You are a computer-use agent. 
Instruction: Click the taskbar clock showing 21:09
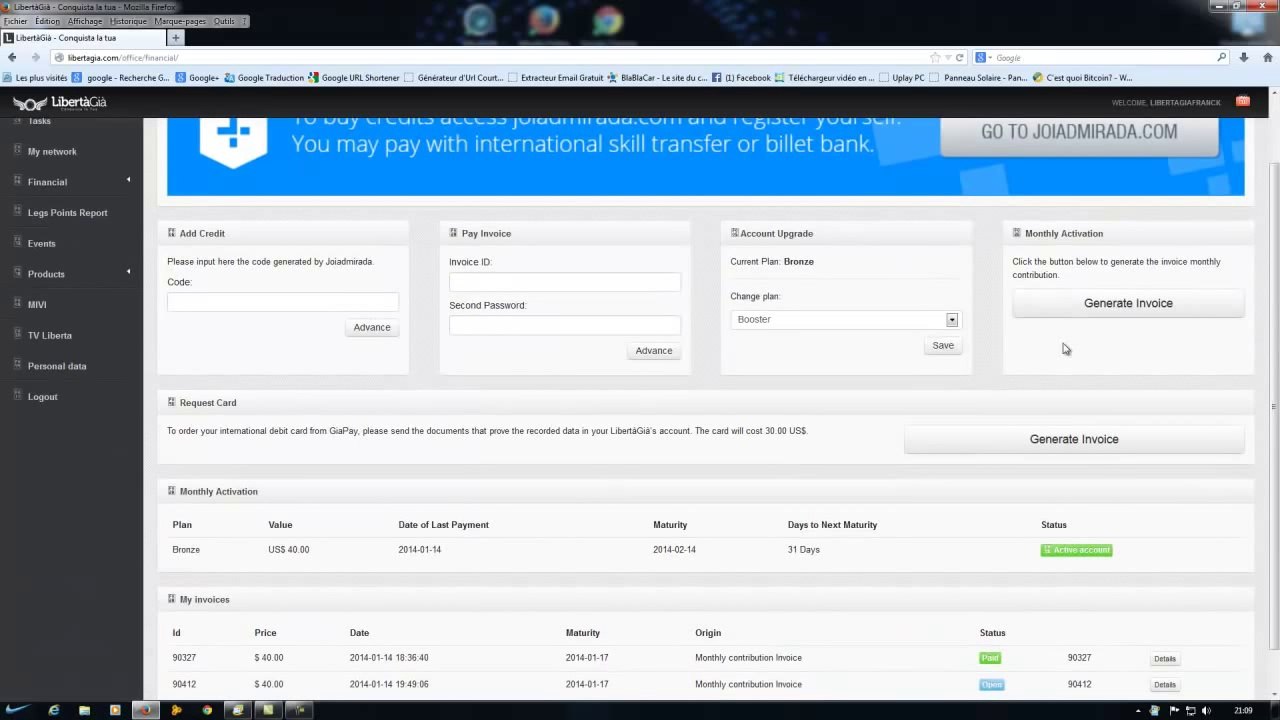(1243, 711)
